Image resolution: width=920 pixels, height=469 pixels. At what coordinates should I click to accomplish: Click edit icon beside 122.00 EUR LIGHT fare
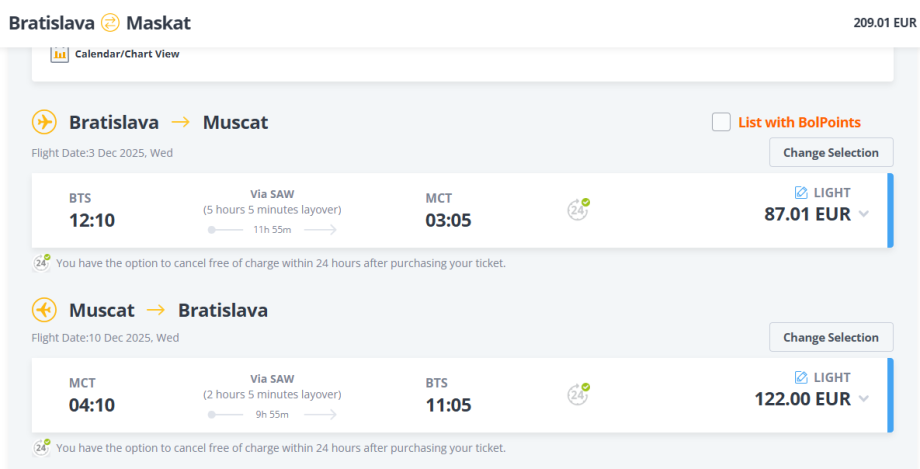pyautogui.click(x=800, y=377)
